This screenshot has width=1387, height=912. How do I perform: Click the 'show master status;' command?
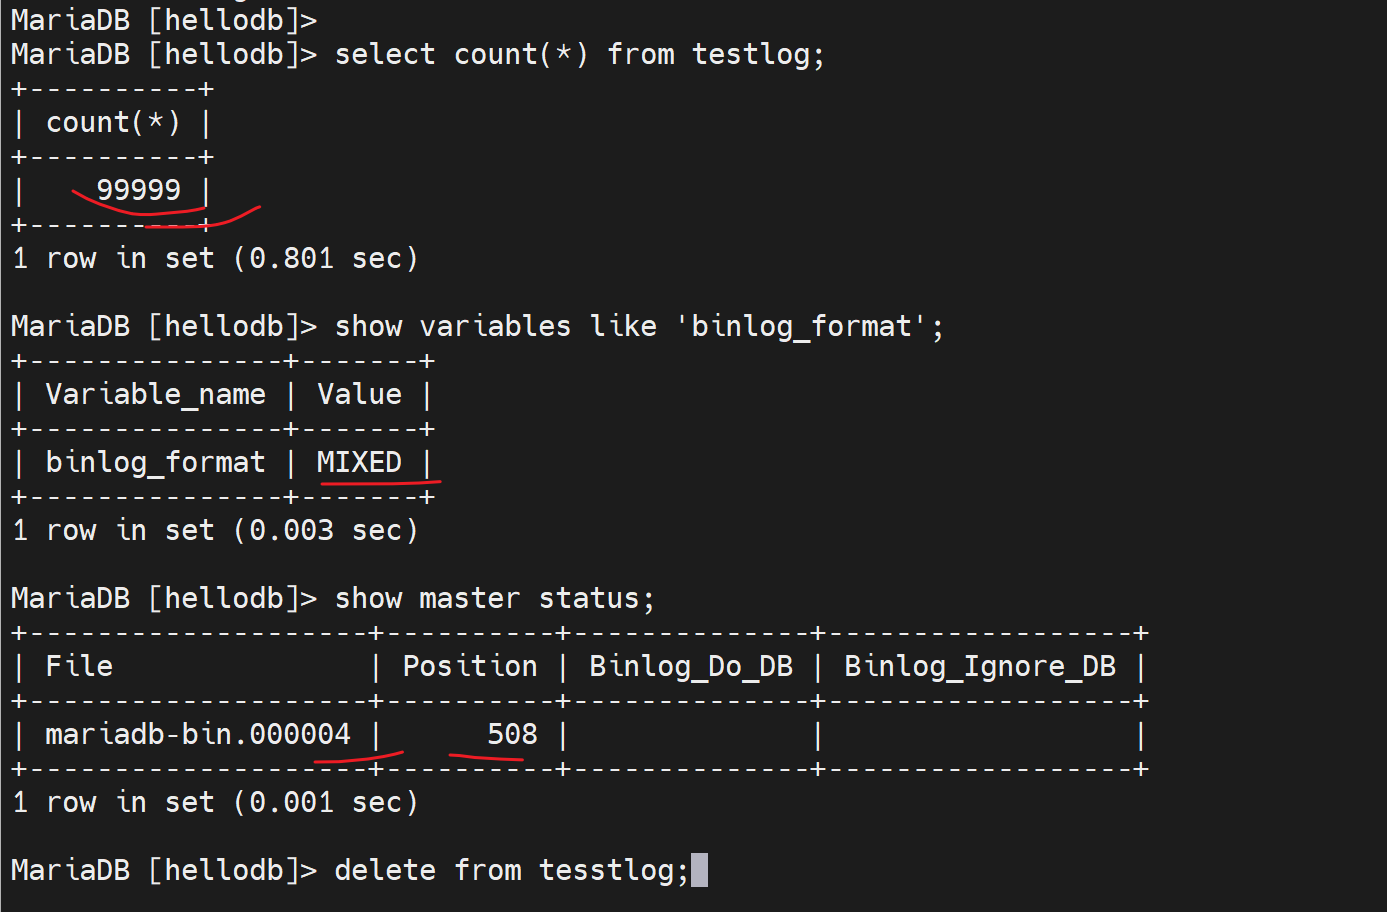(494, 598)
